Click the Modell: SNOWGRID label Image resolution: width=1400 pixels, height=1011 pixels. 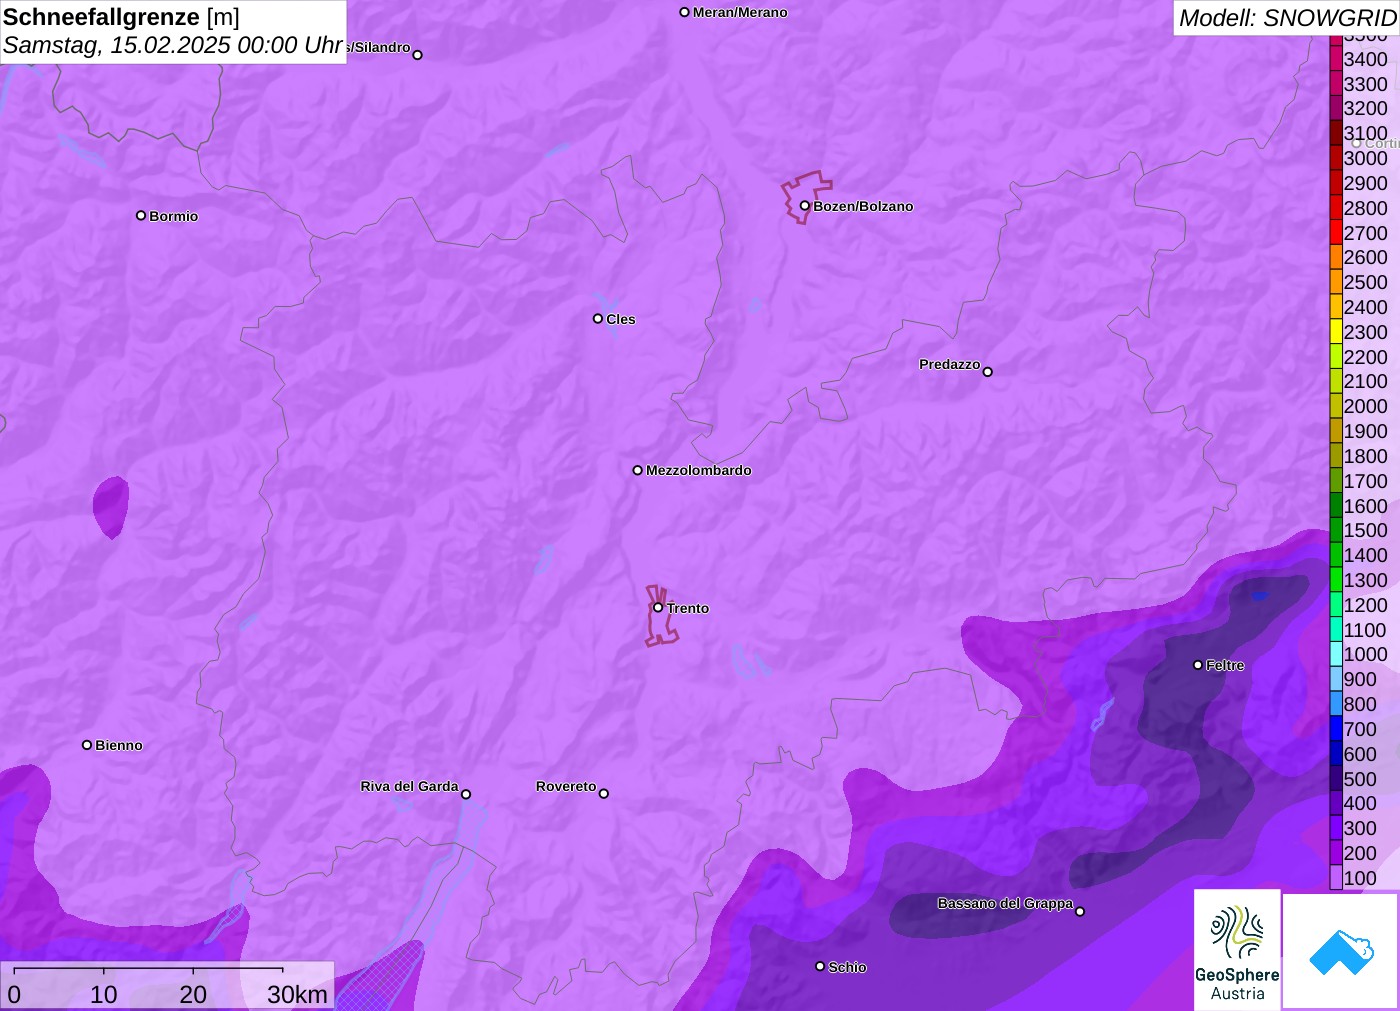(x=1287, y=18)
